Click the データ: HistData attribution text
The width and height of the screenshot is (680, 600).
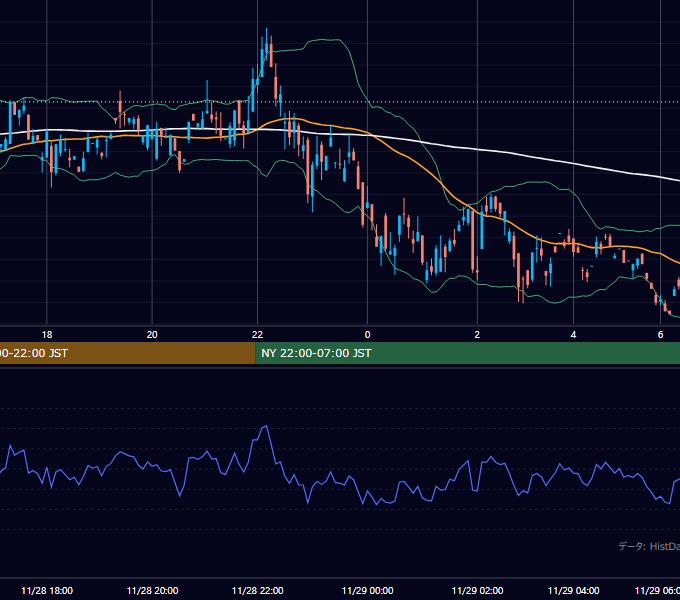click(x=649, y=546)
